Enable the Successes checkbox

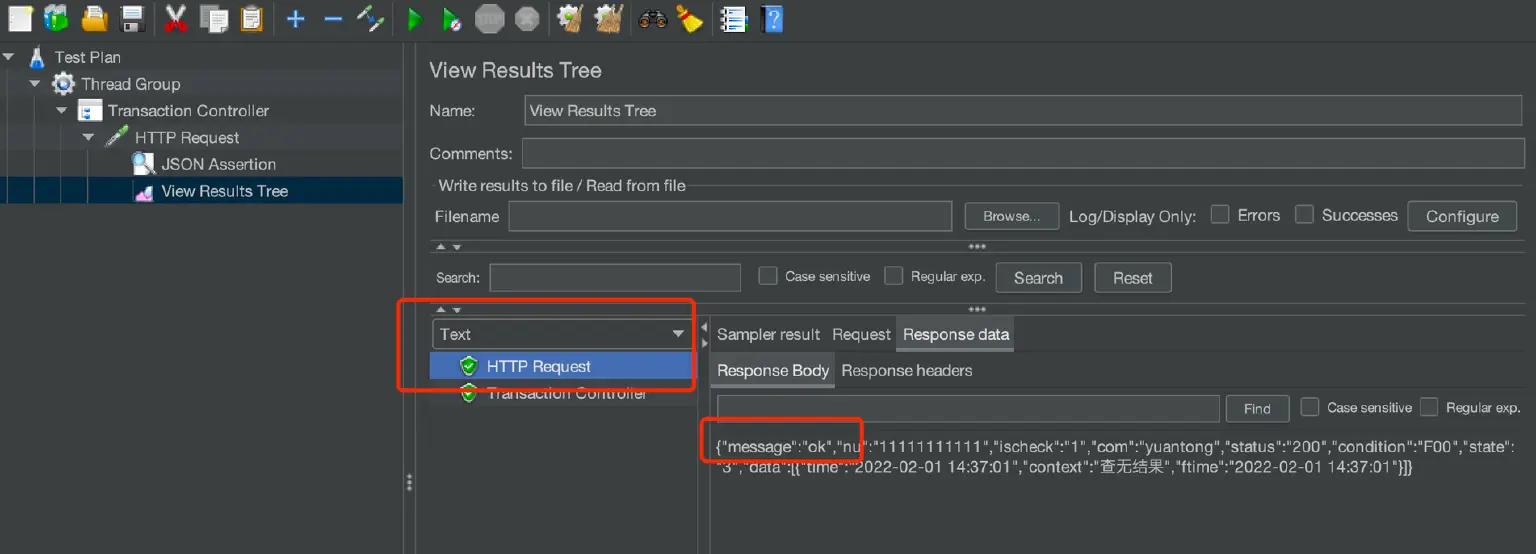[1304, 214]
